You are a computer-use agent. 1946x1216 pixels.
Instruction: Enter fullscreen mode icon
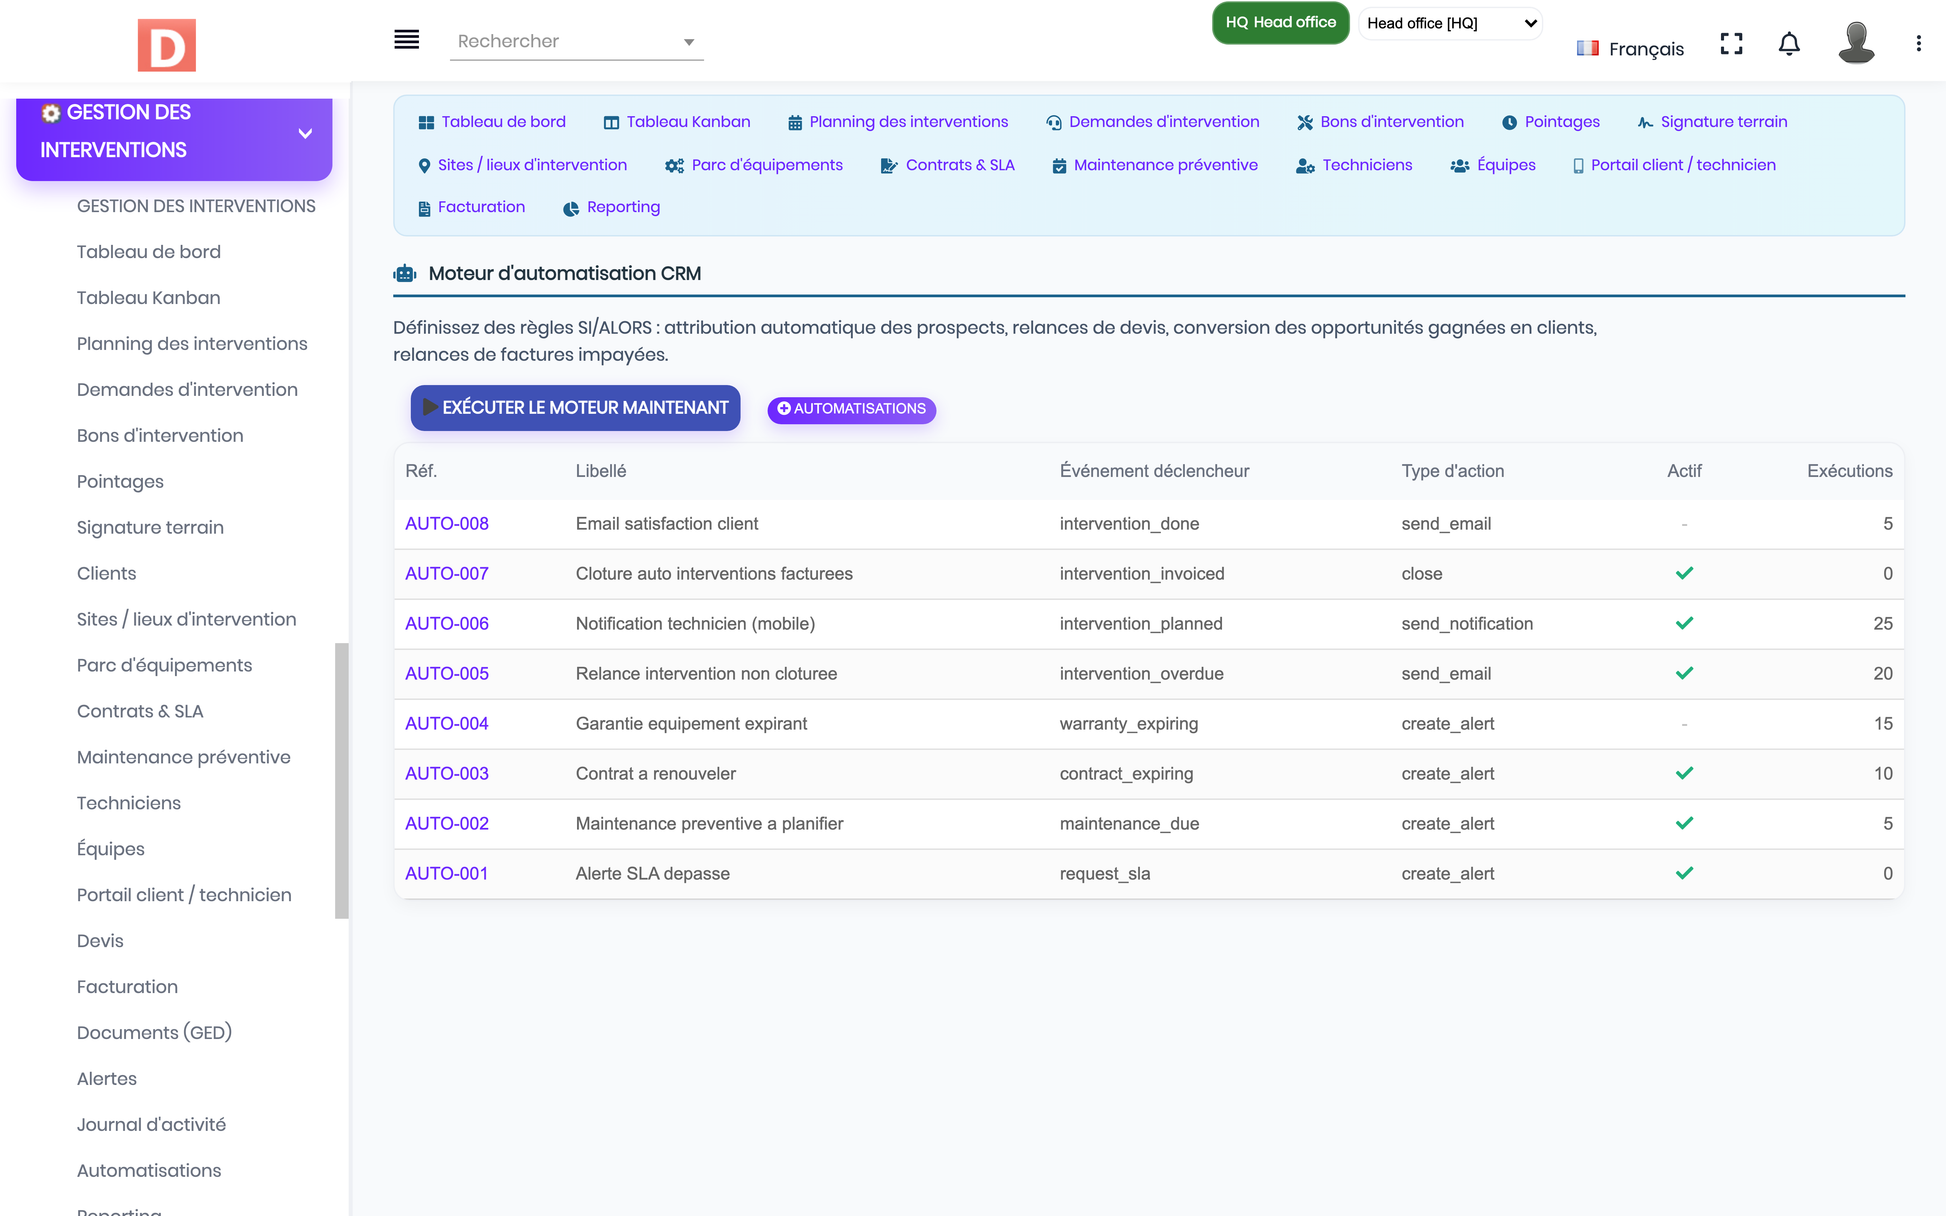1731,44
